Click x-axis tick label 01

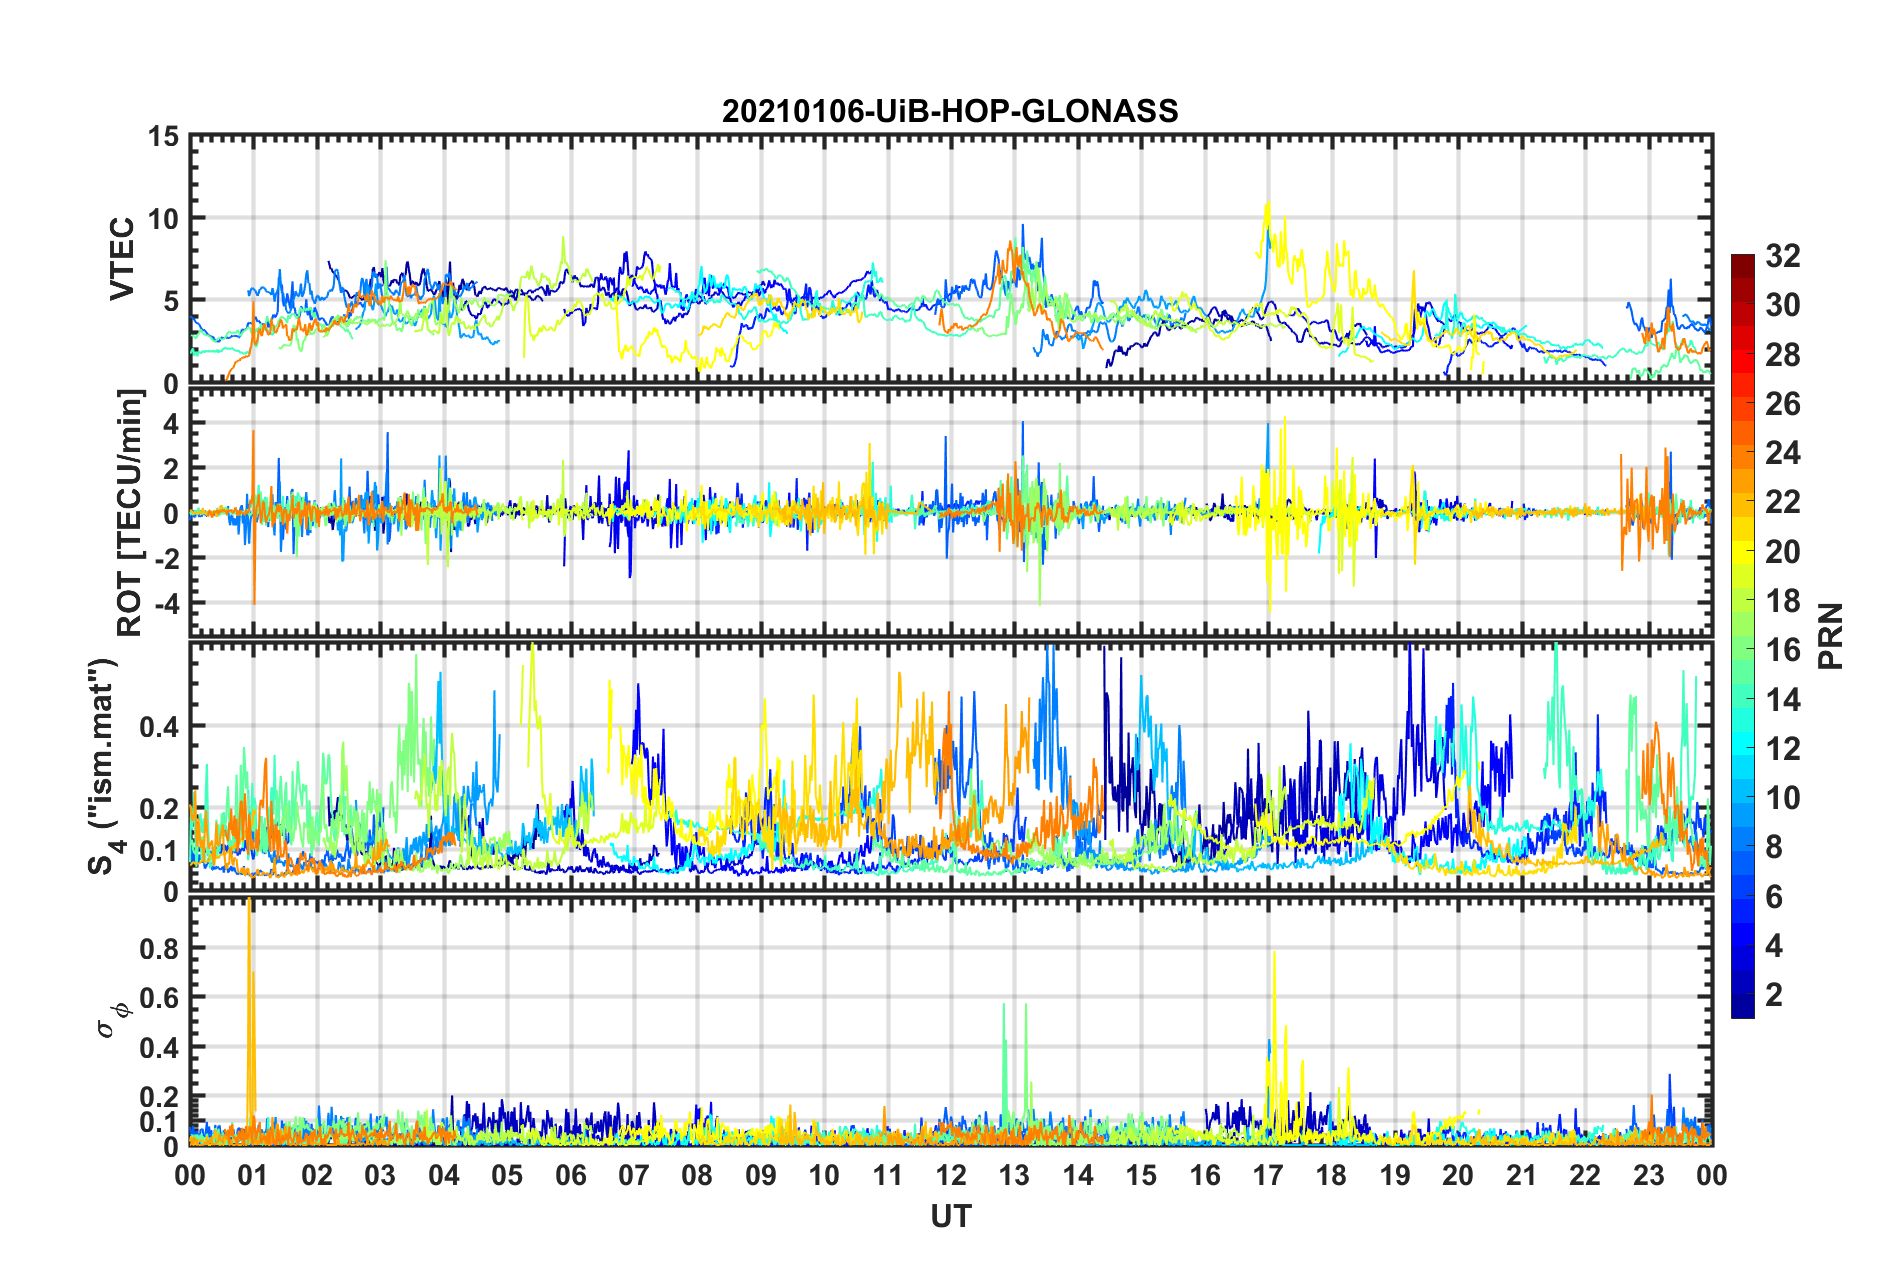click(x=253, y=1175)
